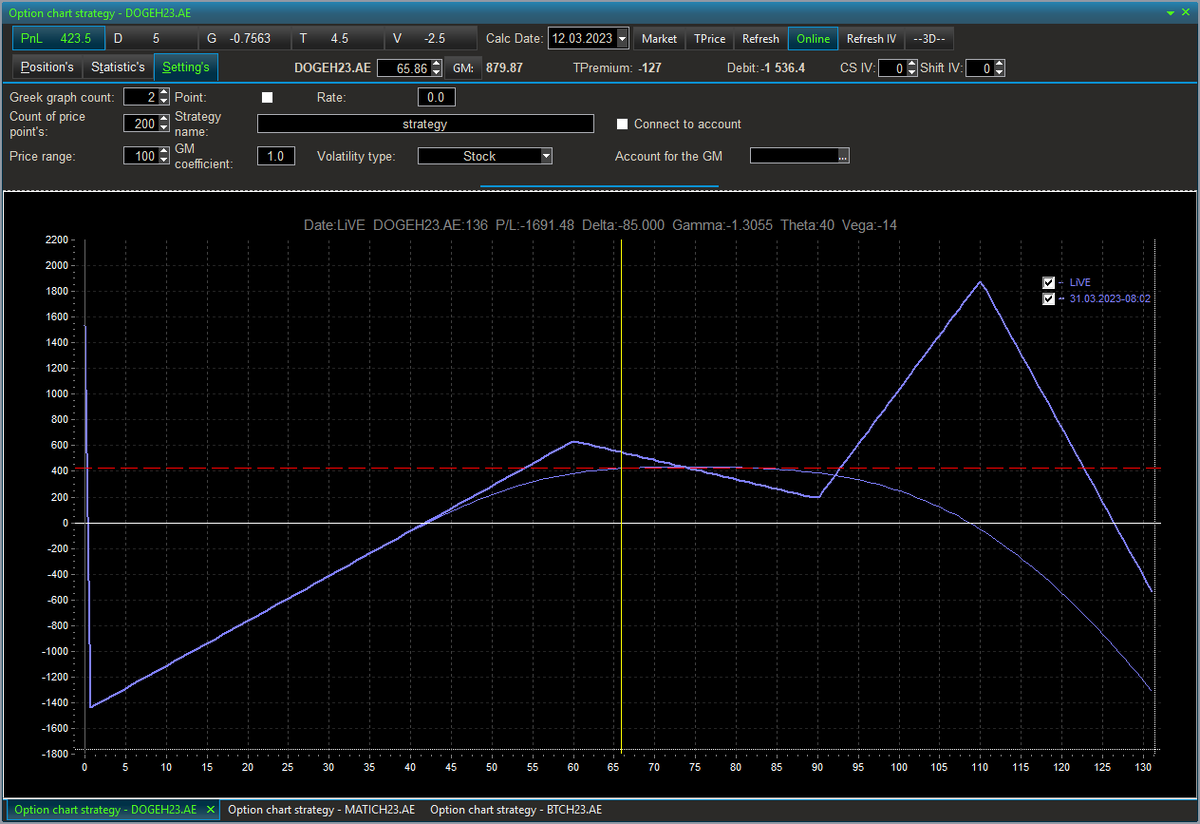
Task: Focus the GM coefficient field
Action: [276, 156]
